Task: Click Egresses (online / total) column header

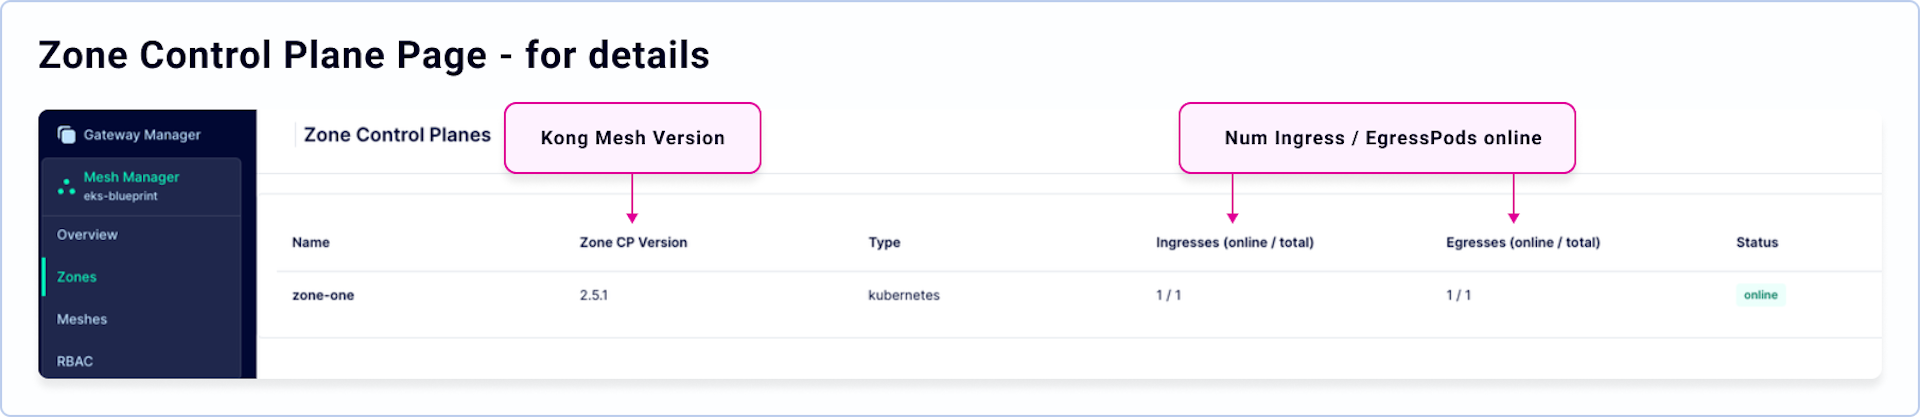Action: click(1522, 242)
